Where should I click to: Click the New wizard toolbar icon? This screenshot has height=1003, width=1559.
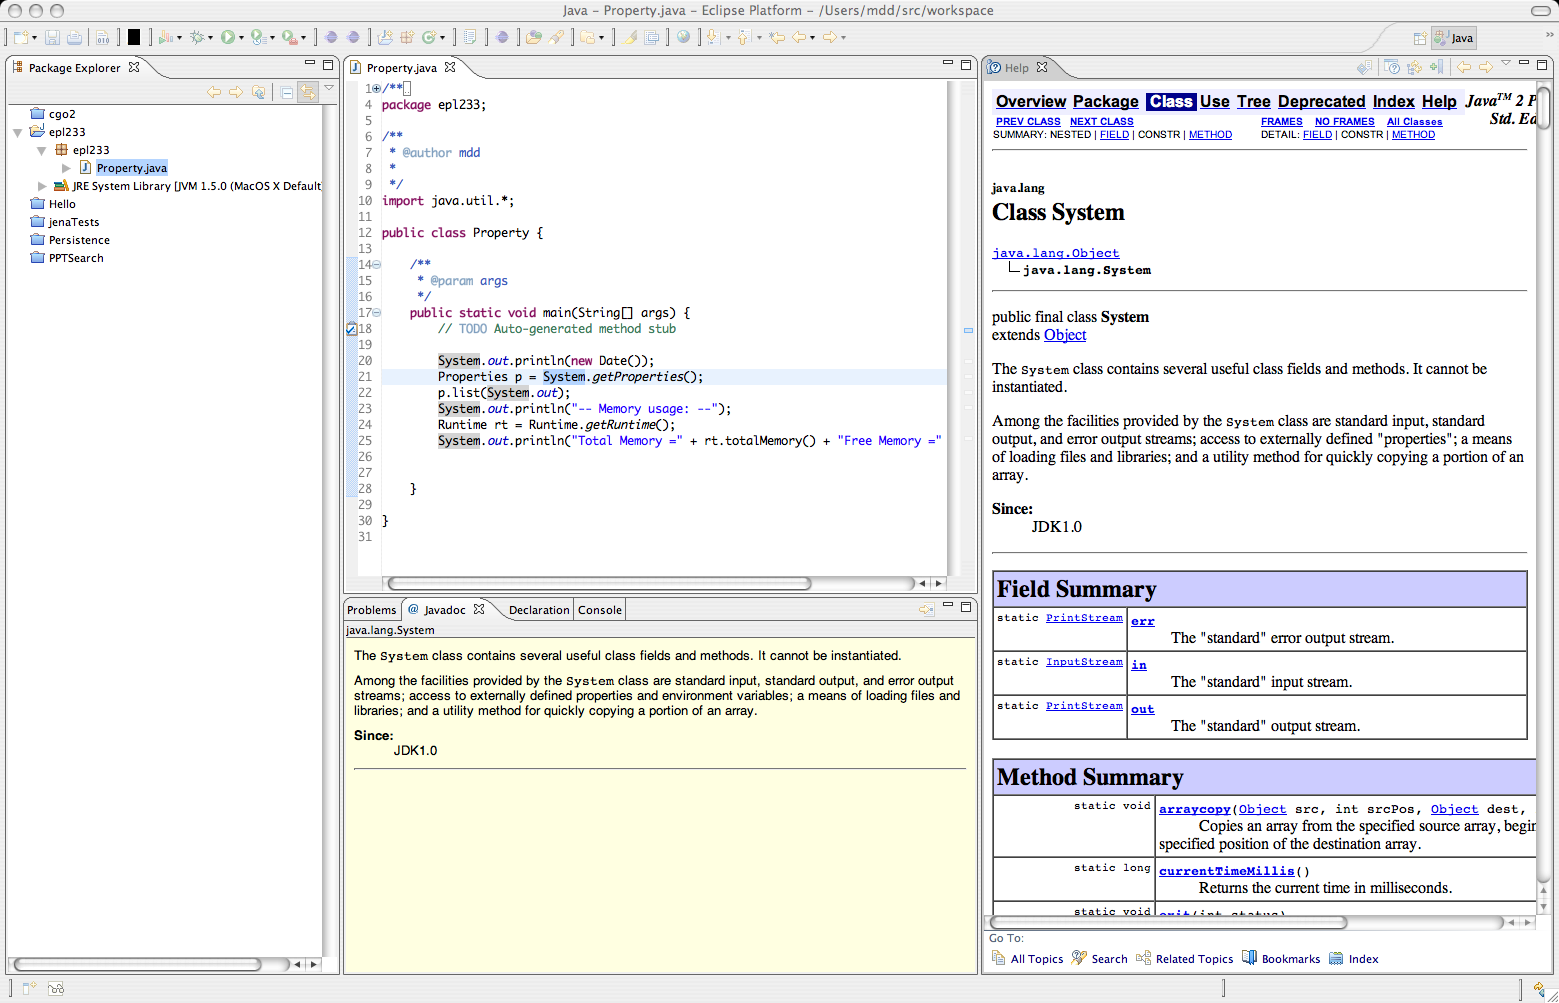[x=20, y=37]
